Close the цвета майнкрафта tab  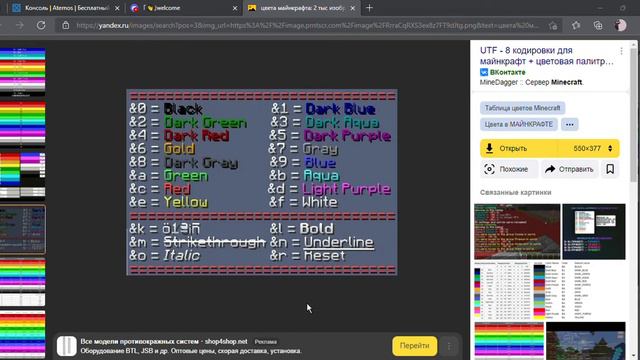pos(353,8)
